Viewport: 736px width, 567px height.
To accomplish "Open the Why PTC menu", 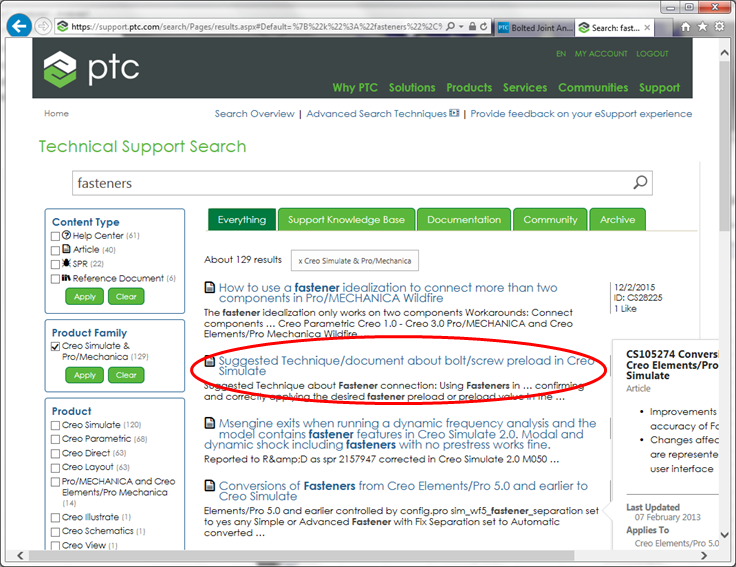I will pos(355,88).
